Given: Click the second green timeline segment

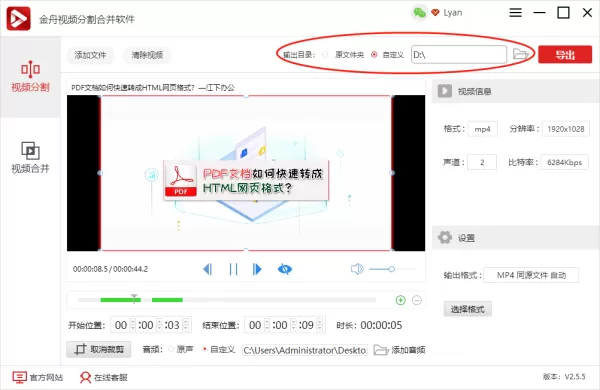Looking at the screenshot, I should (167, 300).
